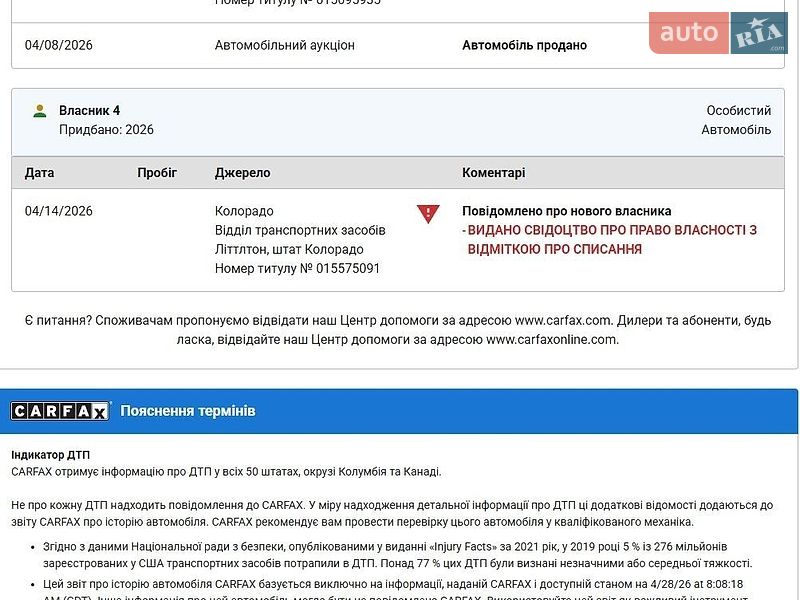Click the sentence about 50 штатах coverage

pyautogui.click(x=226, y=471)
